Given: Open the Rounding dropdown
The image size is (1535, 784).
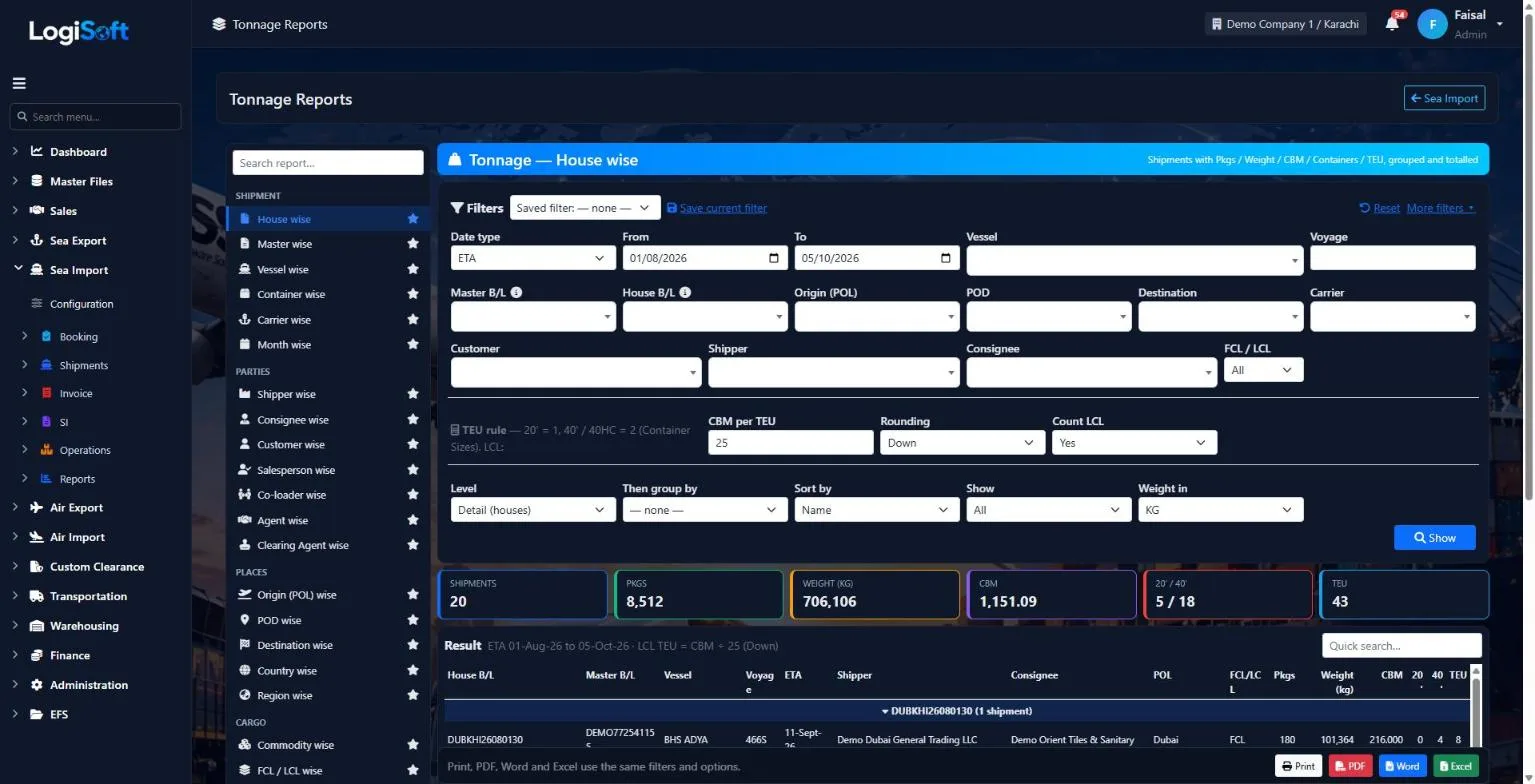Looking at the screenshot, I should pyautogui.click(x=962, y=443).
